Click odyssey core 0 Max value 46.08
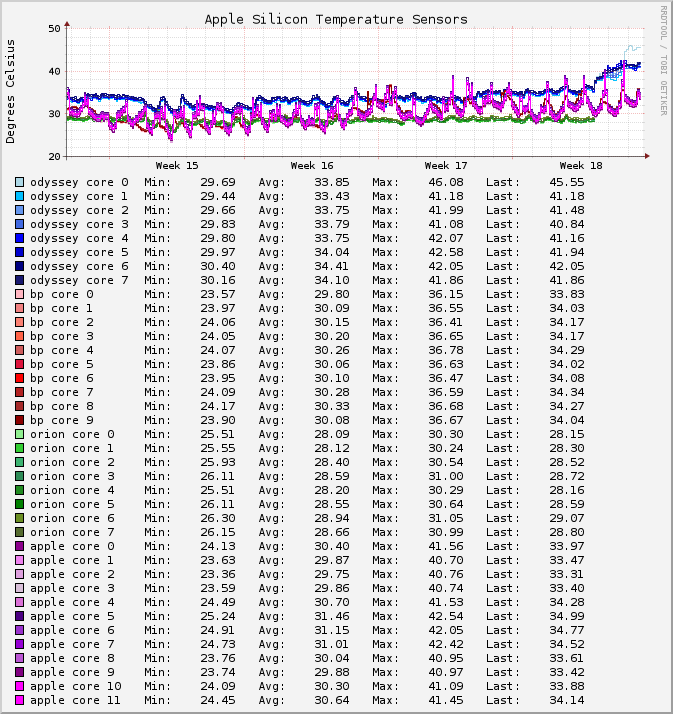This screenshot has height=714, width=673. click(446, 182)
